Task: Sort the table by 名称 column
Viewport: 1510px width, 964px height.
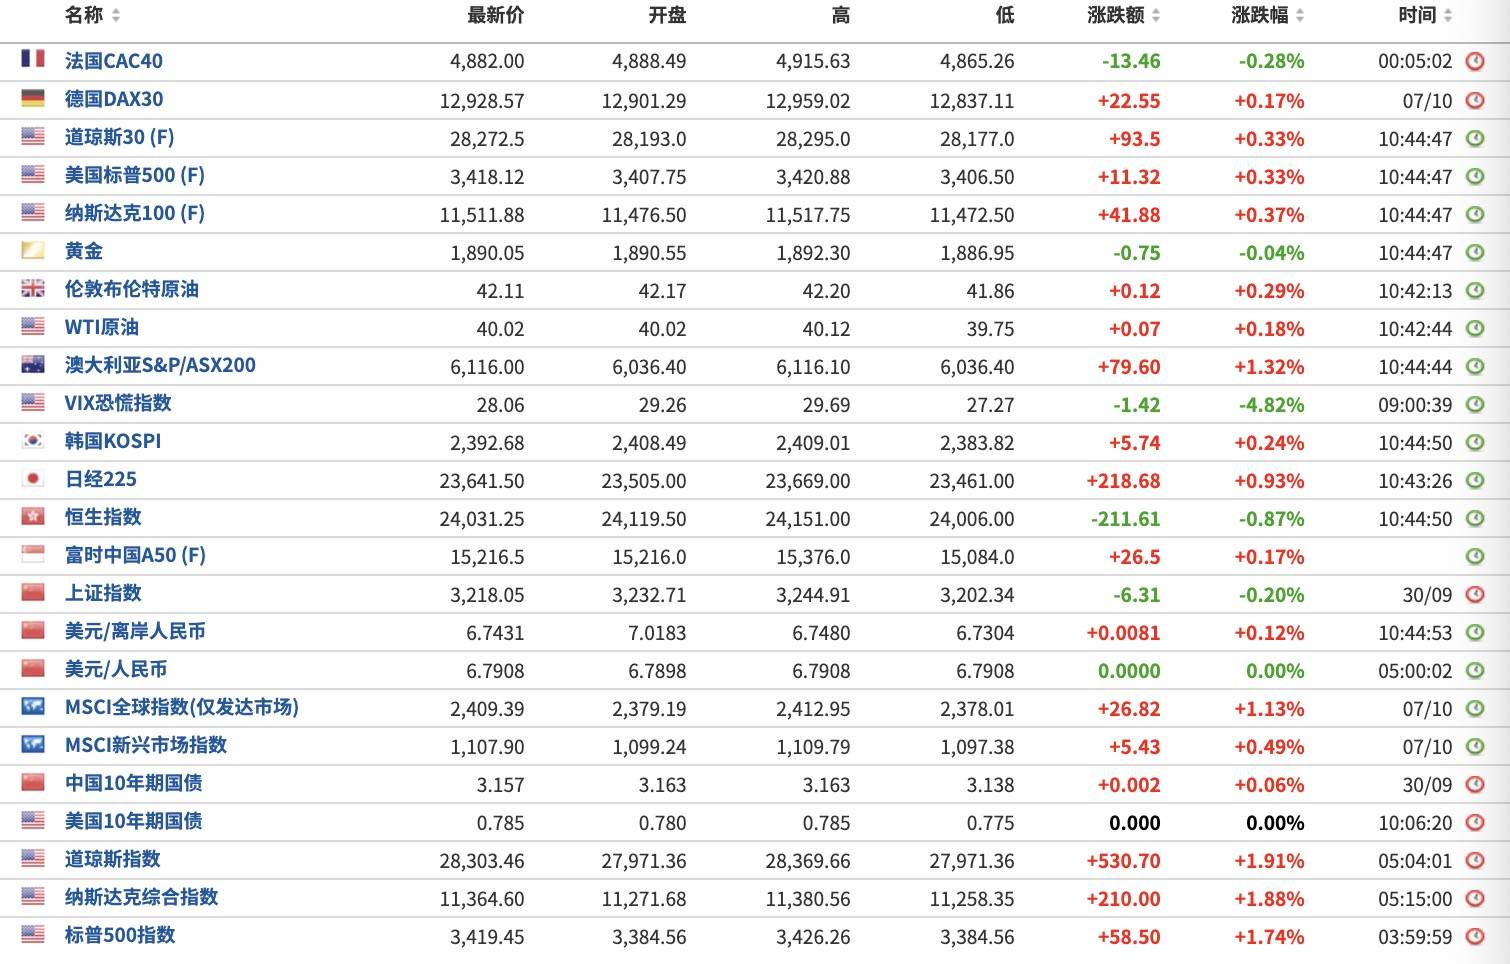Action: 92,15
